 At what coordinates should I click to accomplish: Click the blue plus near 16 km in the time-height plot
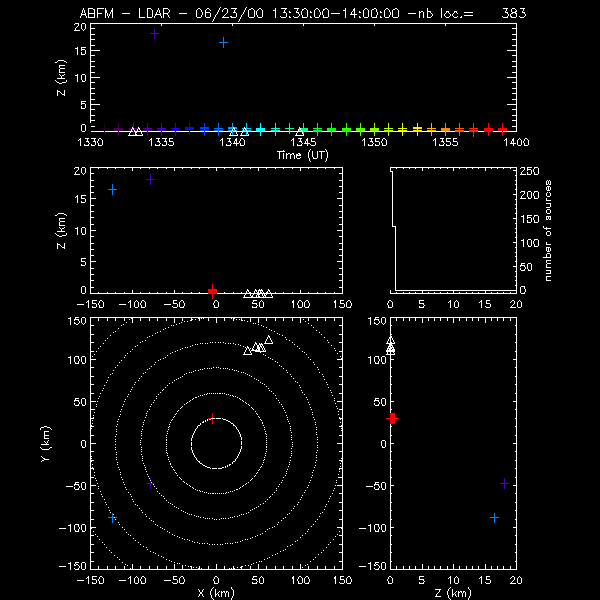[x=223, y=43]
